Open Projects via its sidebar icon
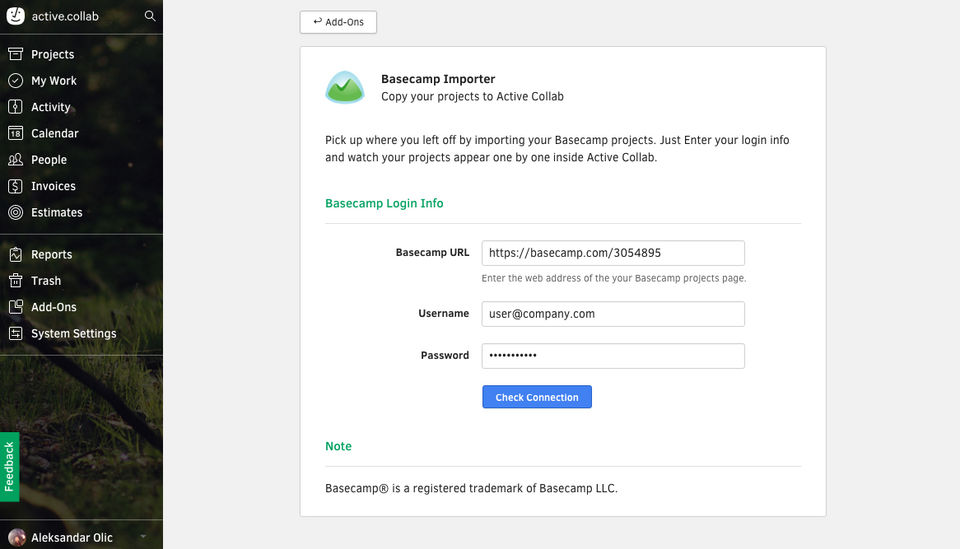The width and height of the screenshot is (960, 549). pos(15,54)
